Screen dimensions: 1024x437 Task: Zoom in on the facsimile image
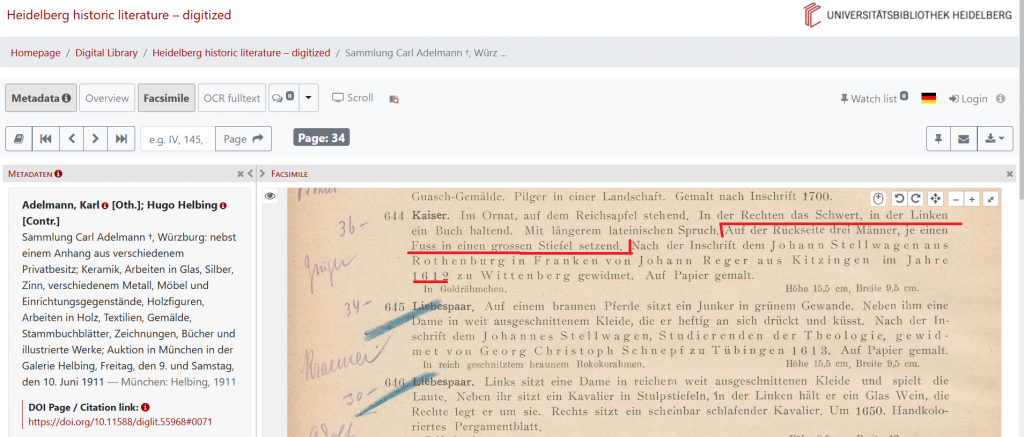click(971, 199)
